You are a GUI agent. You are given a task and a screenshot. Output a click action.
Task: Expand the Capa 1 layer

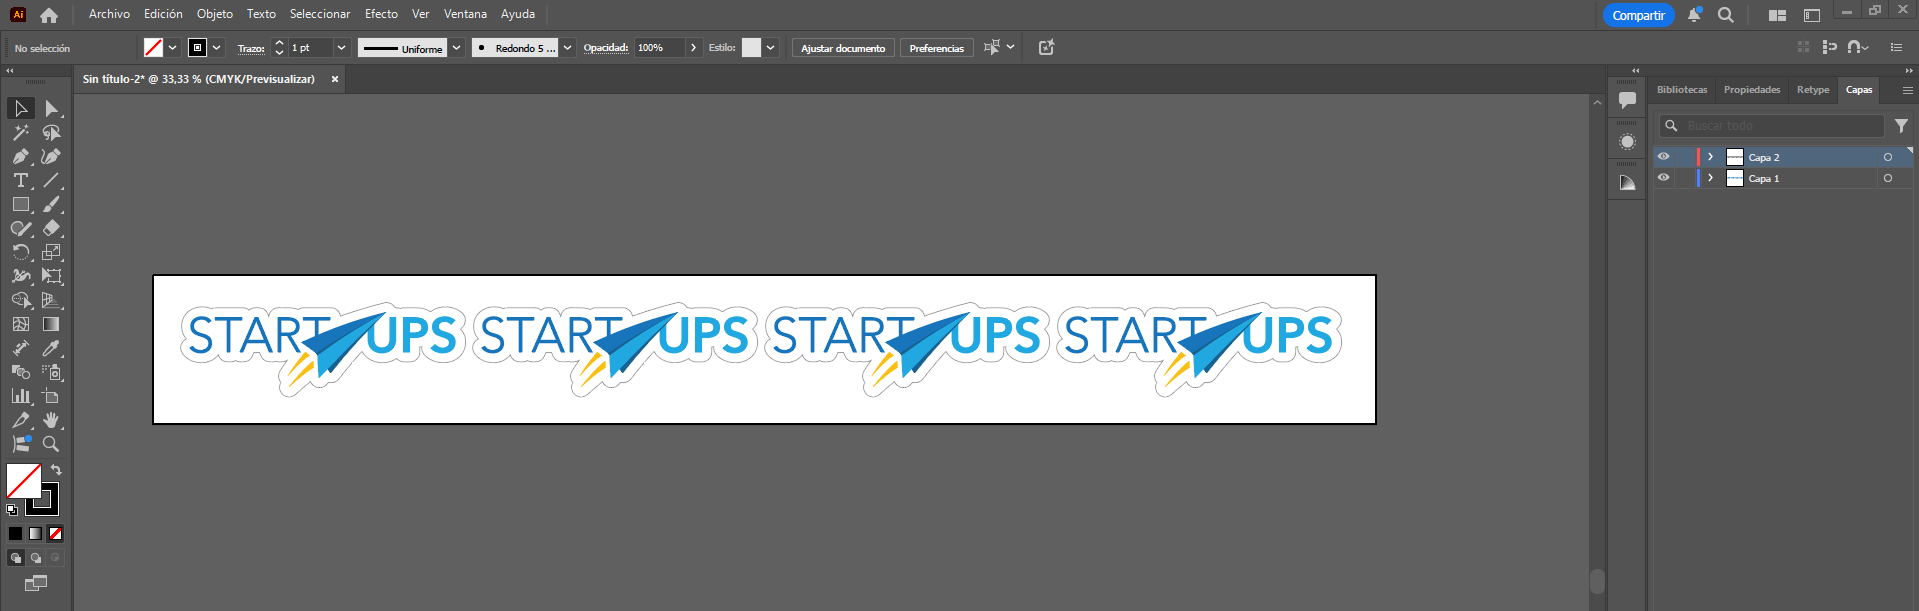pyautogui.click(x=1710, y=178)
